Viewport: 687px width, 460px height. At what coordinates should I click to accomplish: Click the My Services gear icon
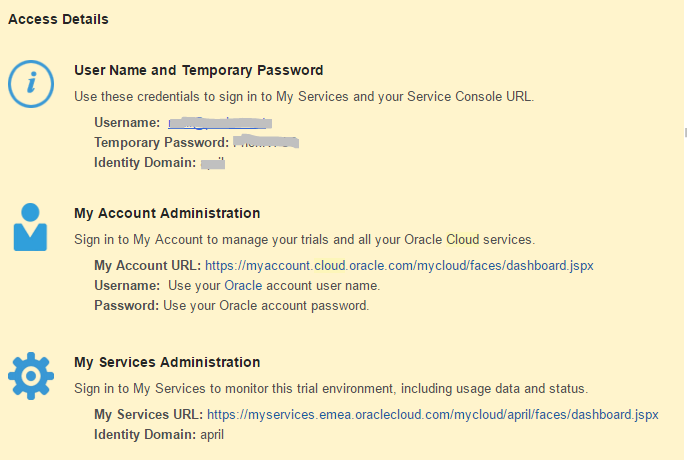31,376
